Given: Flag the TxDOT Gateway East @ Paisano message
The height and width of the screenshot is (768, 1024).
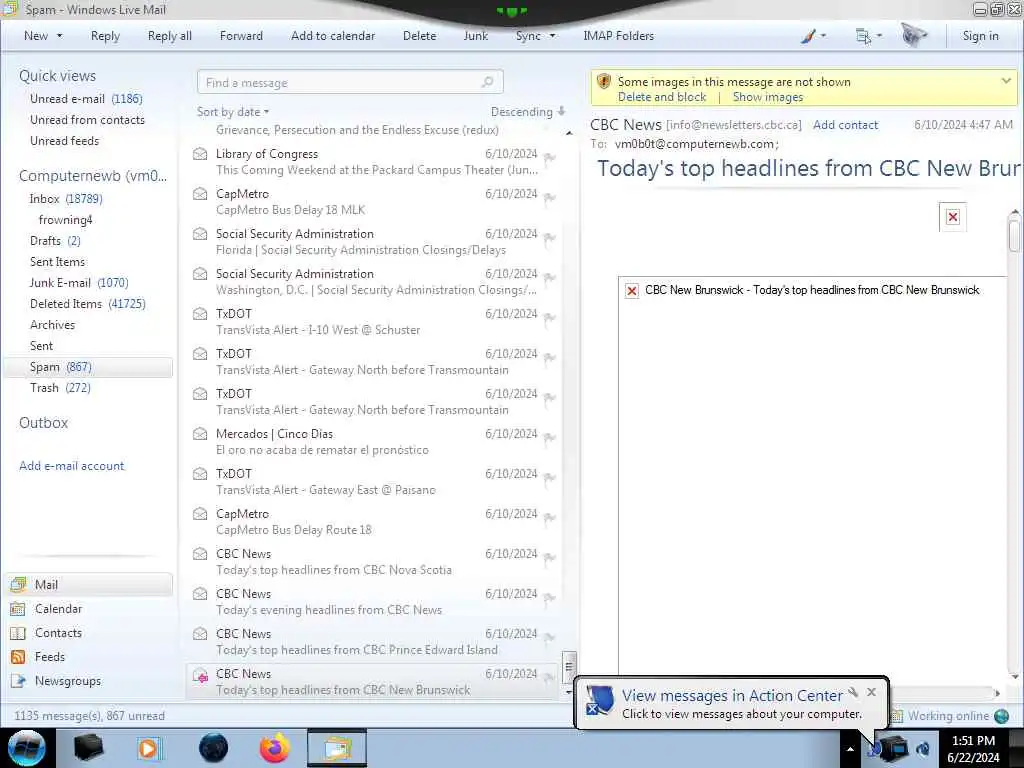Looking at the screenshot, I should (550, 477).
